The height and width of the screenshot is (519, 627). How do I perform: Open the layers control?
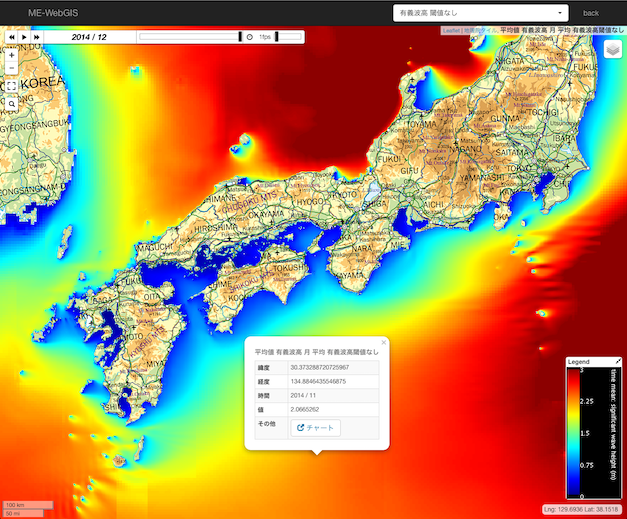[613, 50]
